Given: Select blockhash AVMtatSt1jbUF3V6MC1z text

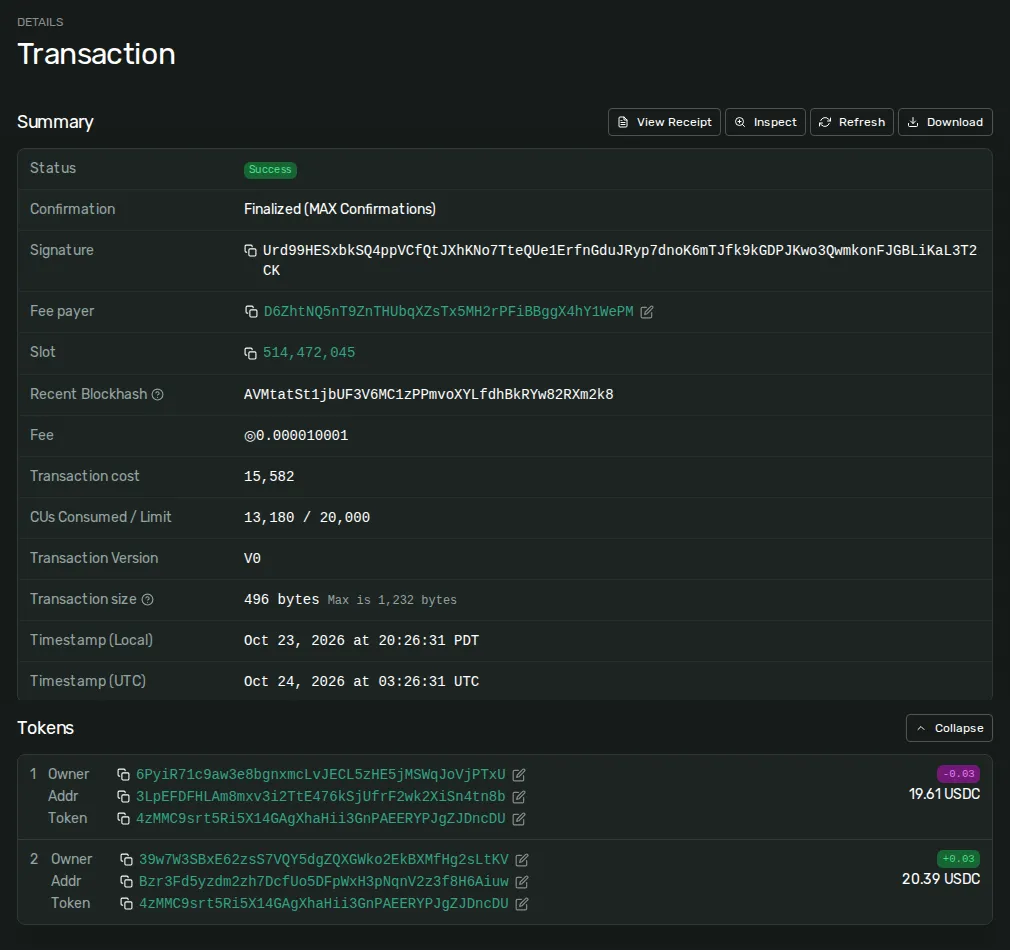Looking at the screenshot, I should pos(428,394).
